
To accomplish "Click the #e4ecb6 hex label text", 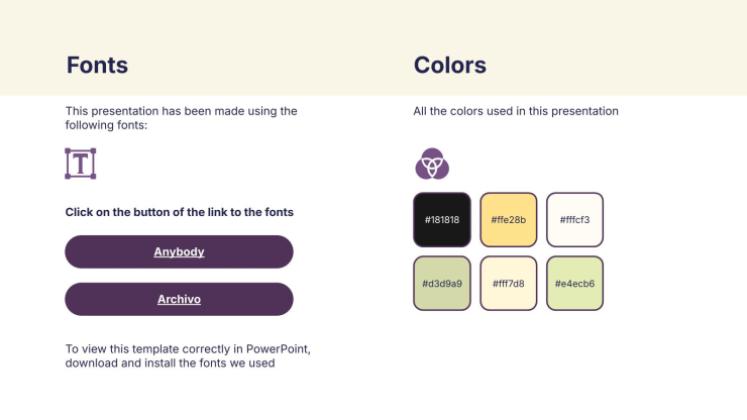I will (x=575, y=284).
